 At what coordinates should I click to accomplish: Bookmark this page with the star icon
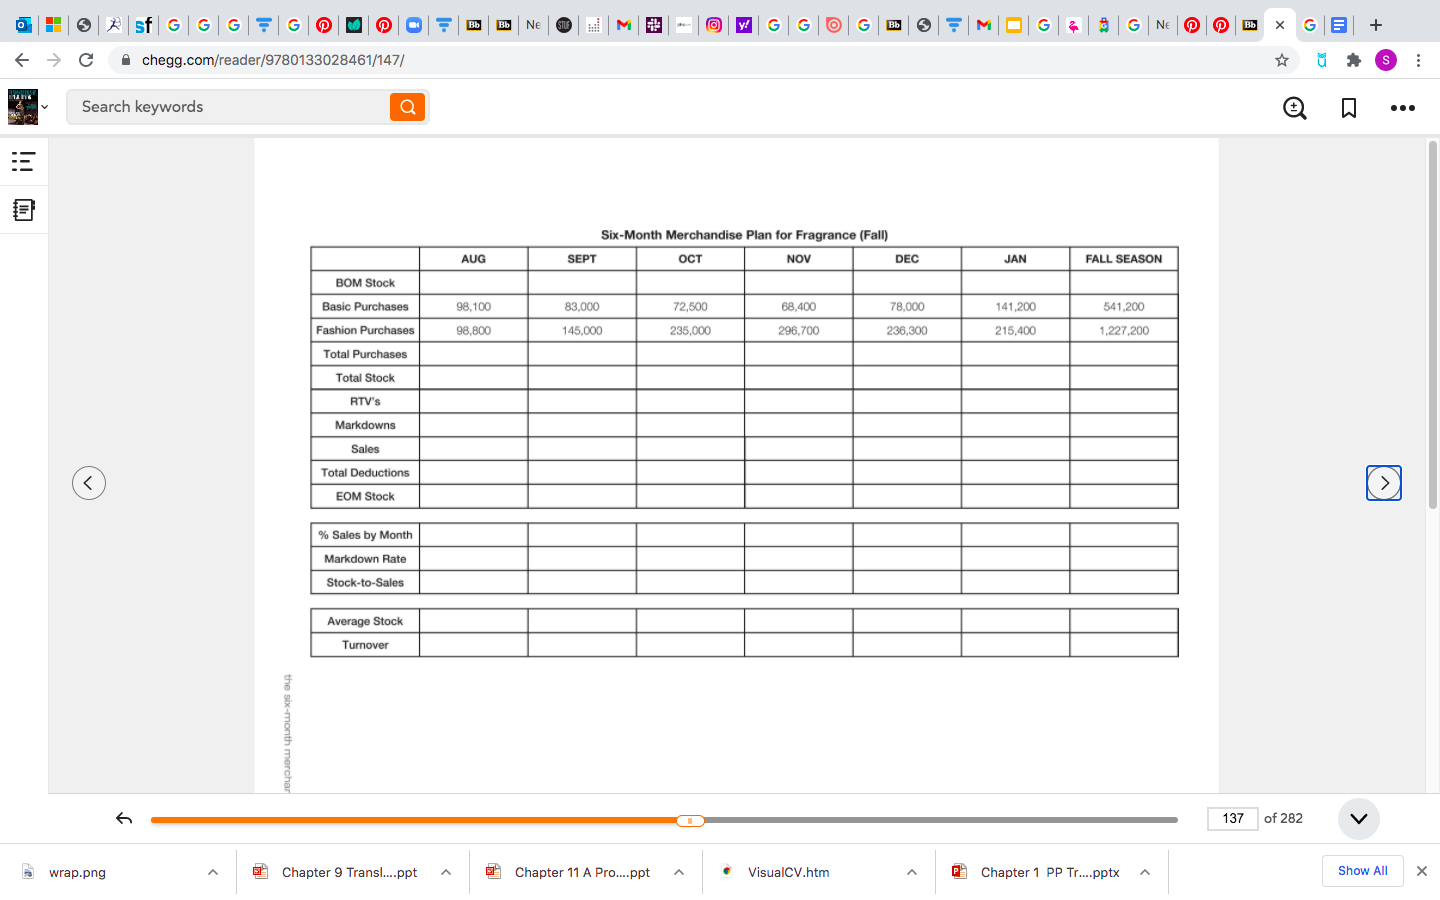click(1282, 60)
